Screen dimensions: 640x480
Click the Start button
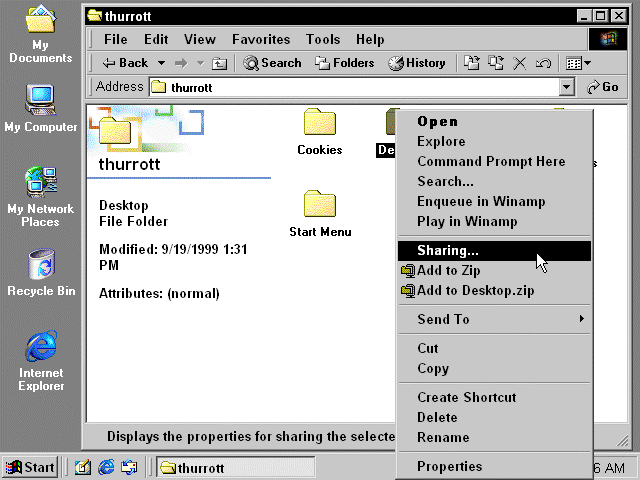30,467
